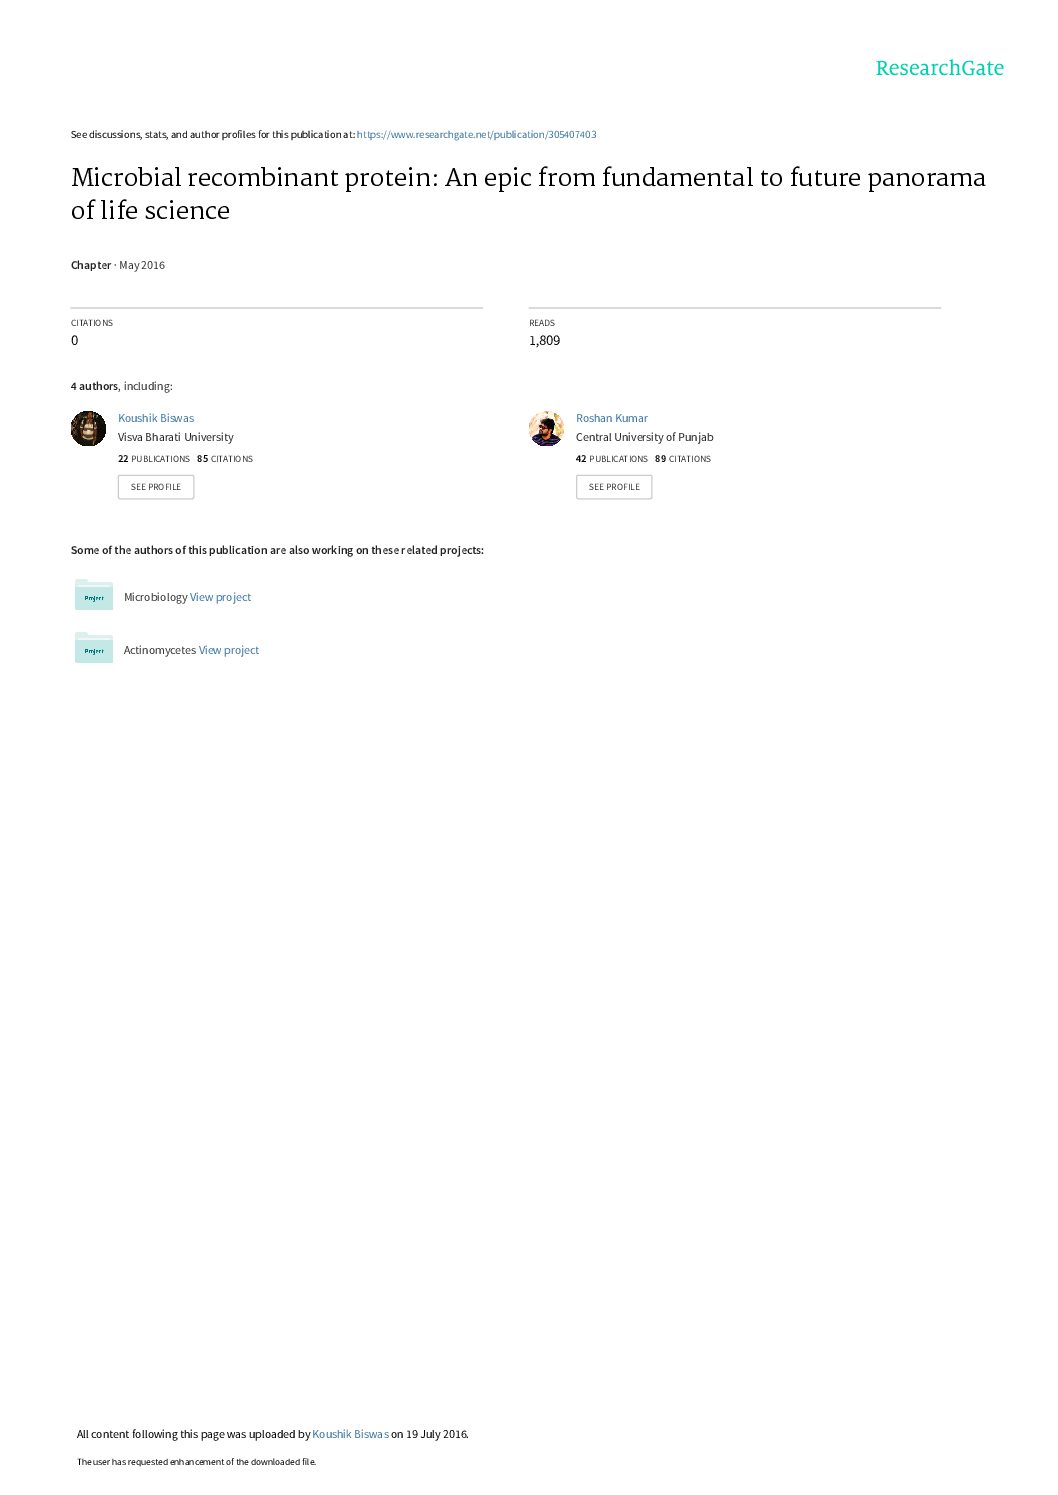The width and height of the screenshot is (1058, 1495).
Task: Click the citations count 0
Action: (74, 340)
